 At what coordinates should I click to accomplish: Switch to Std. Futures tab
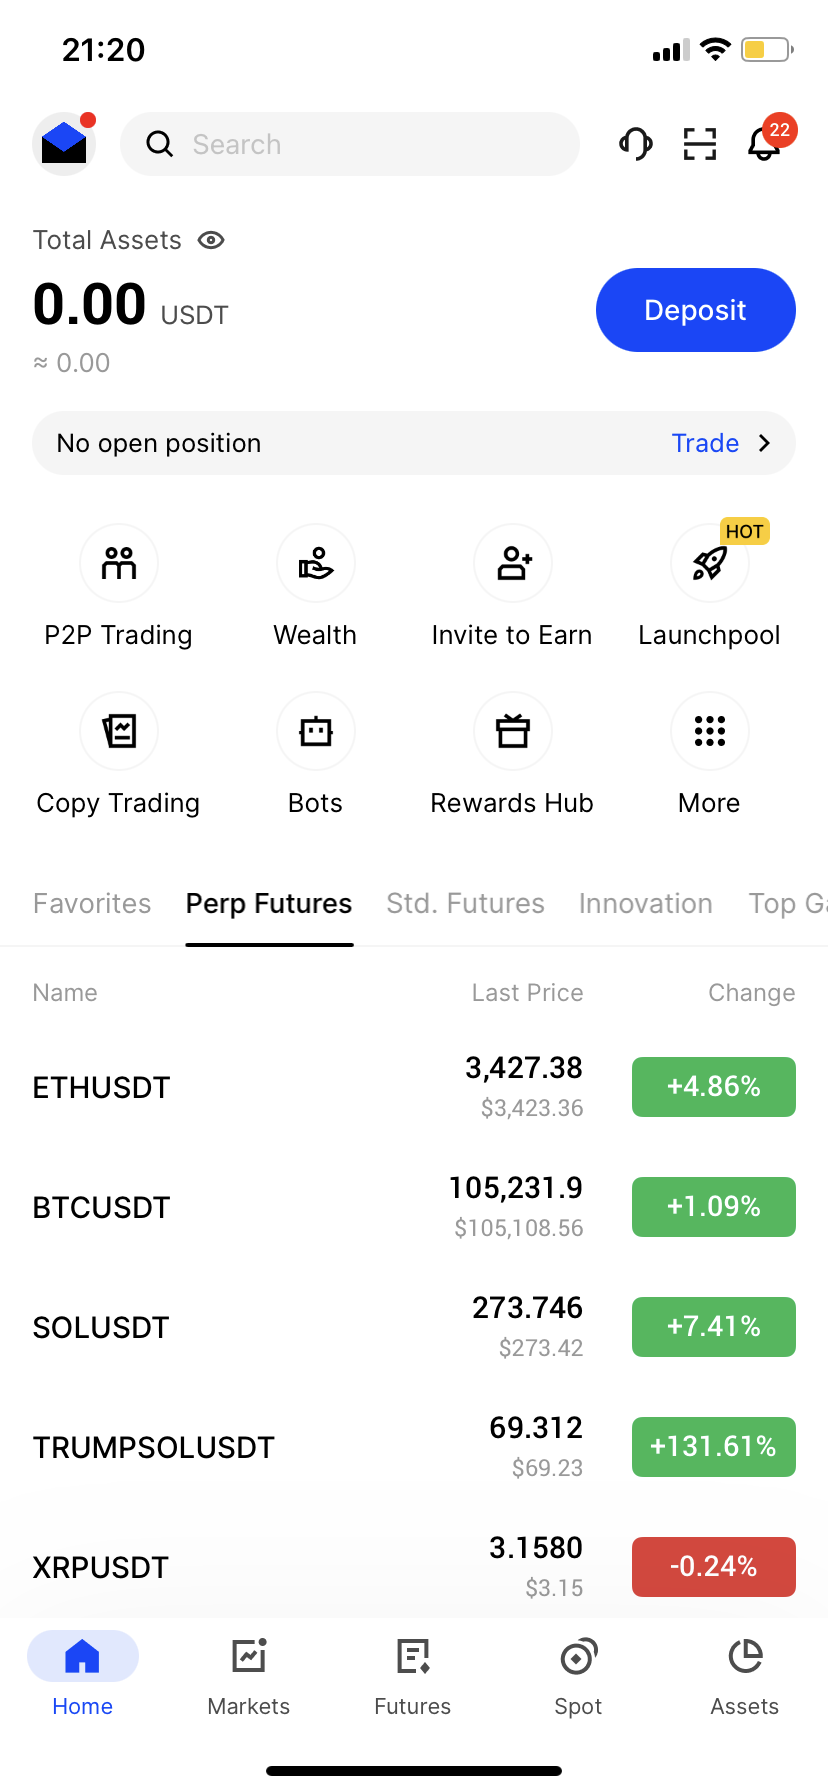465,904
